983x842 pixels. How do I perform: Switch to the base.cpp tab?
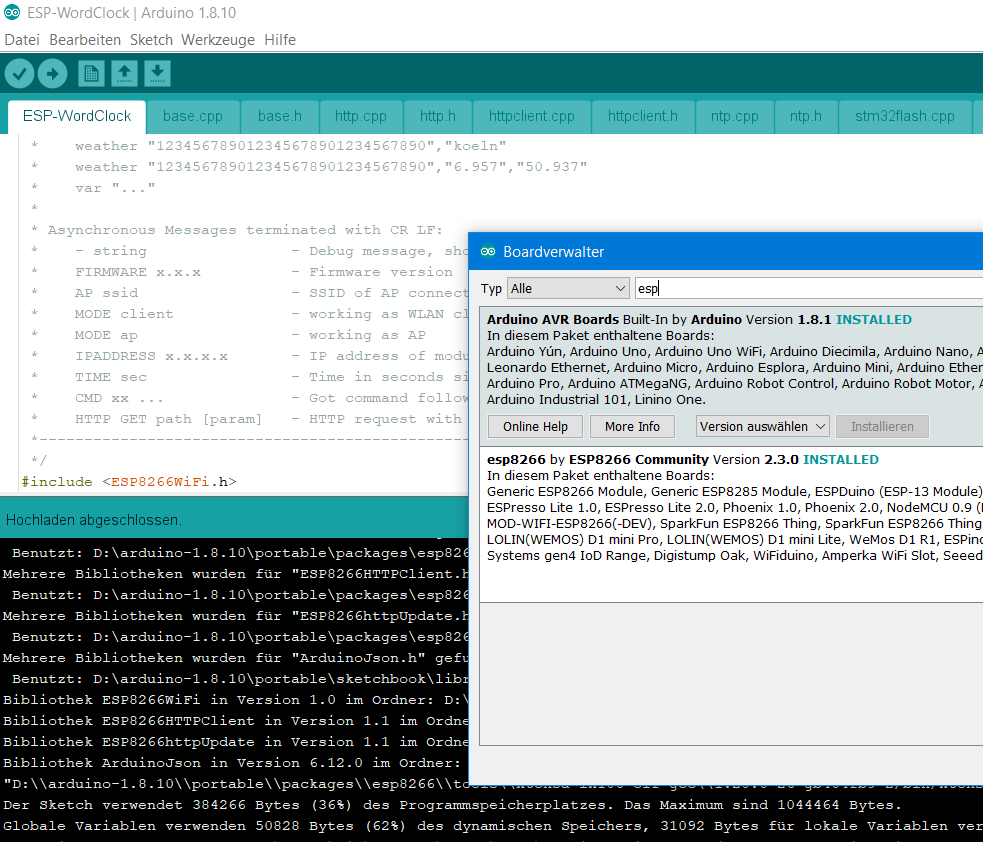pos(192,117)
